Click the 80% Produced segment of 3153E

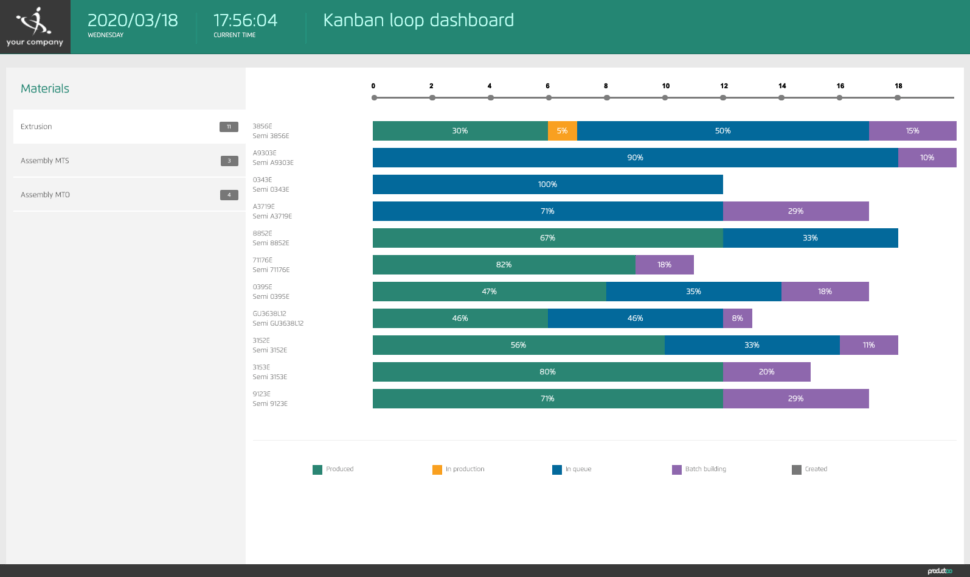click(547, 372)
